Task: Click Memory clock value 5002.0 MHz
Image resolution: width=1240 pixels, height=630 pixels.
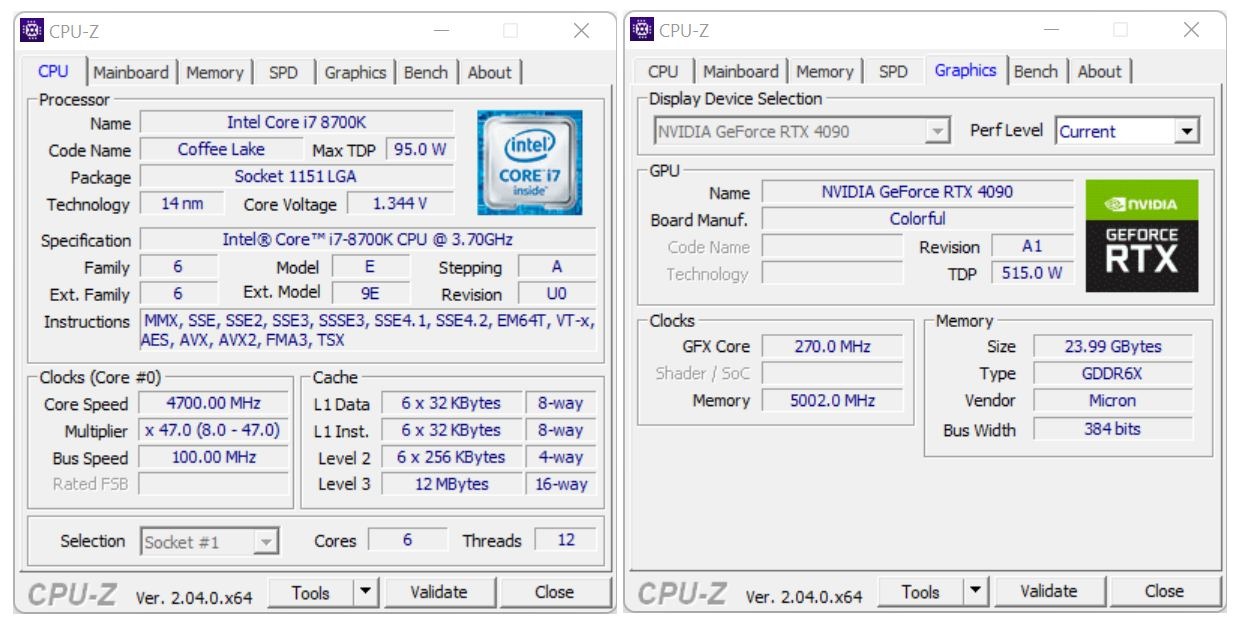Action: (x=832, y=401)
